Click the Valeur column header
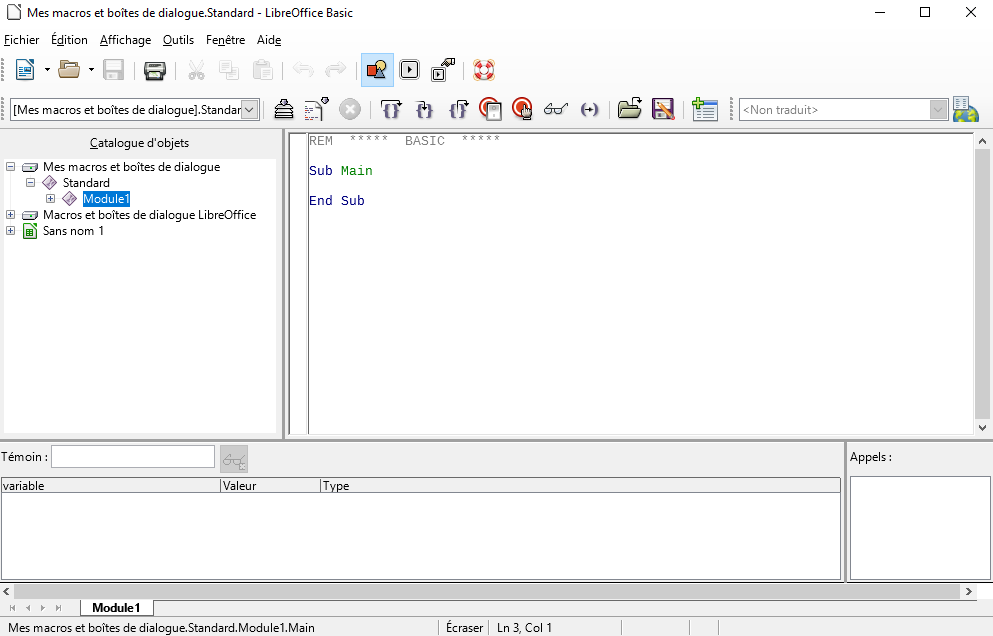Viewport: 993px width, 636px height. pos(270,486)
